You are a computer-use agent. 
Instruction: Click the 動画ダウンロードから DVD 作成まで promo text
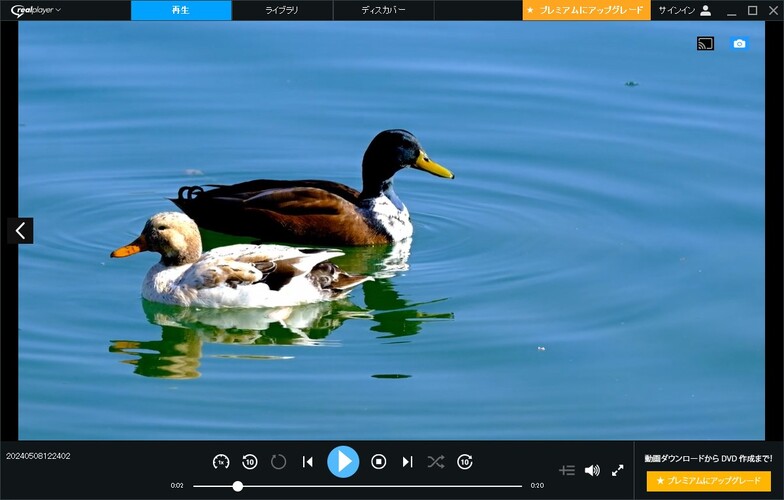point(708,458)
